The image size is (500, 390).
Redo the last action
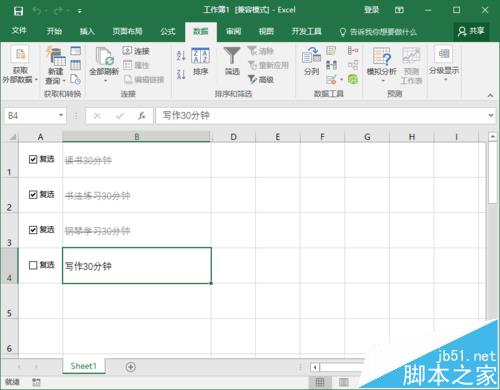58,11
